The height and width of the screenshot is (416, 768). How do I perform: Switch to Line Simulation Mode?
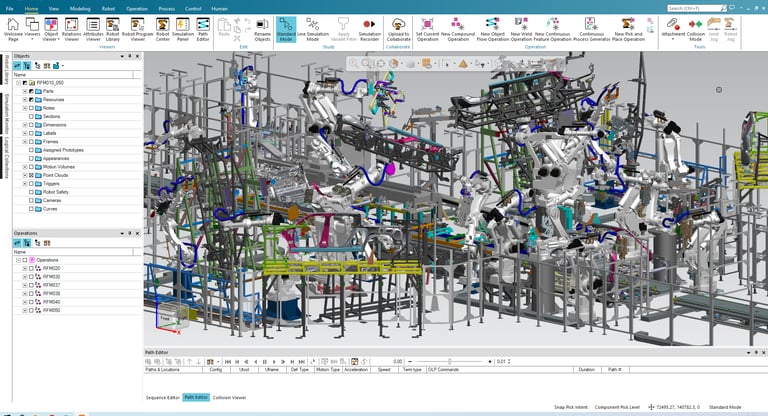pos(312,29)
